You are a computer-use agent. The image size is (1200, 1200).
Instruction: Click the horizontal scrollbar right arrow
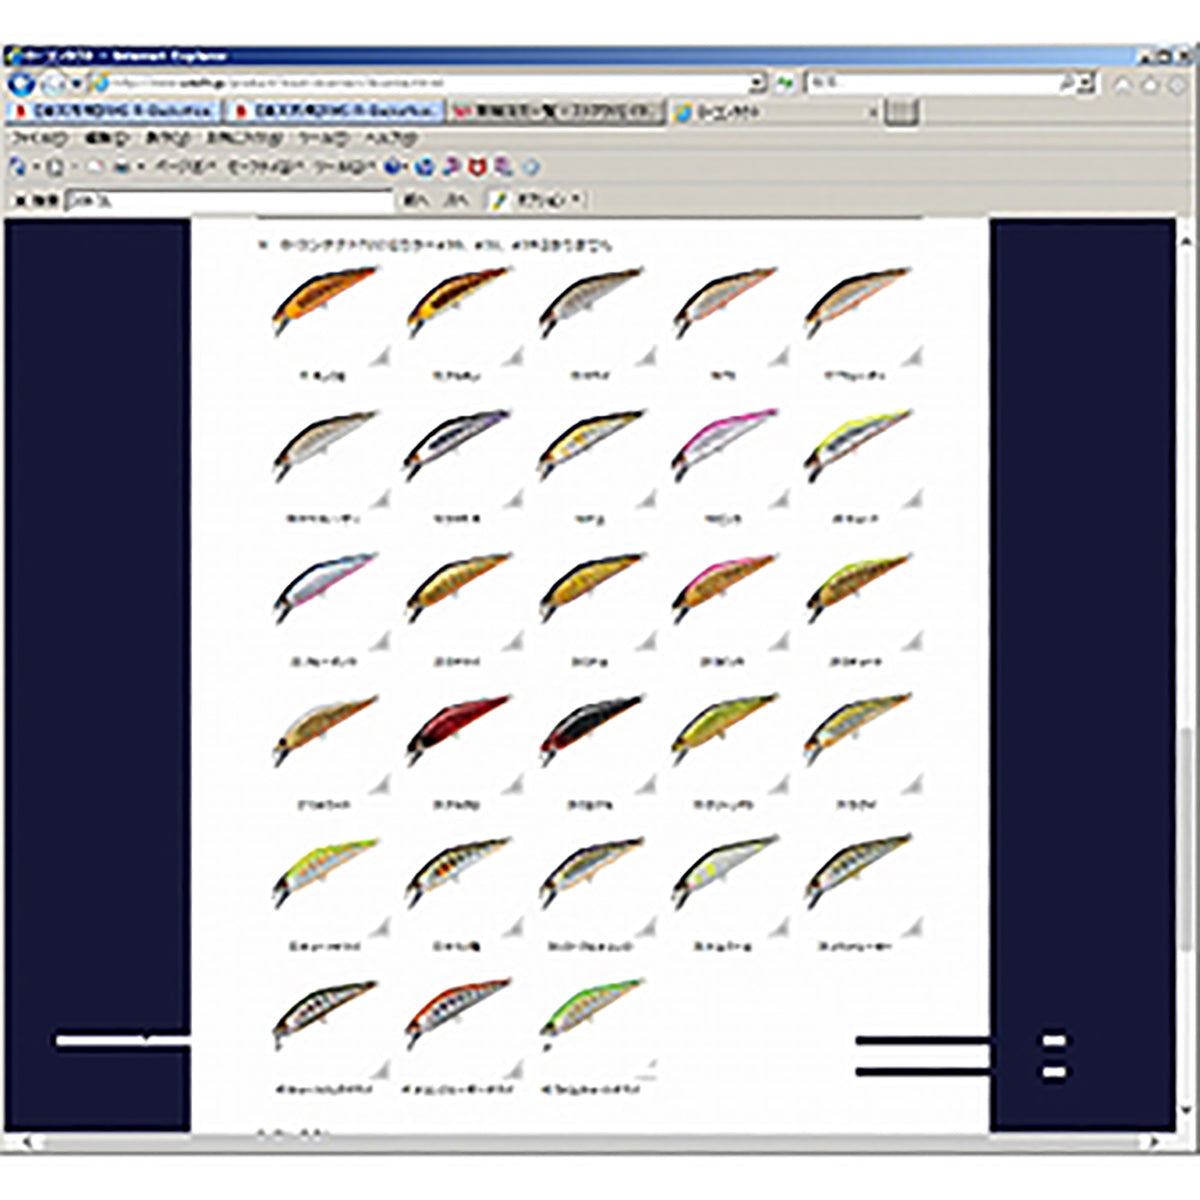coord(1156,1142)
